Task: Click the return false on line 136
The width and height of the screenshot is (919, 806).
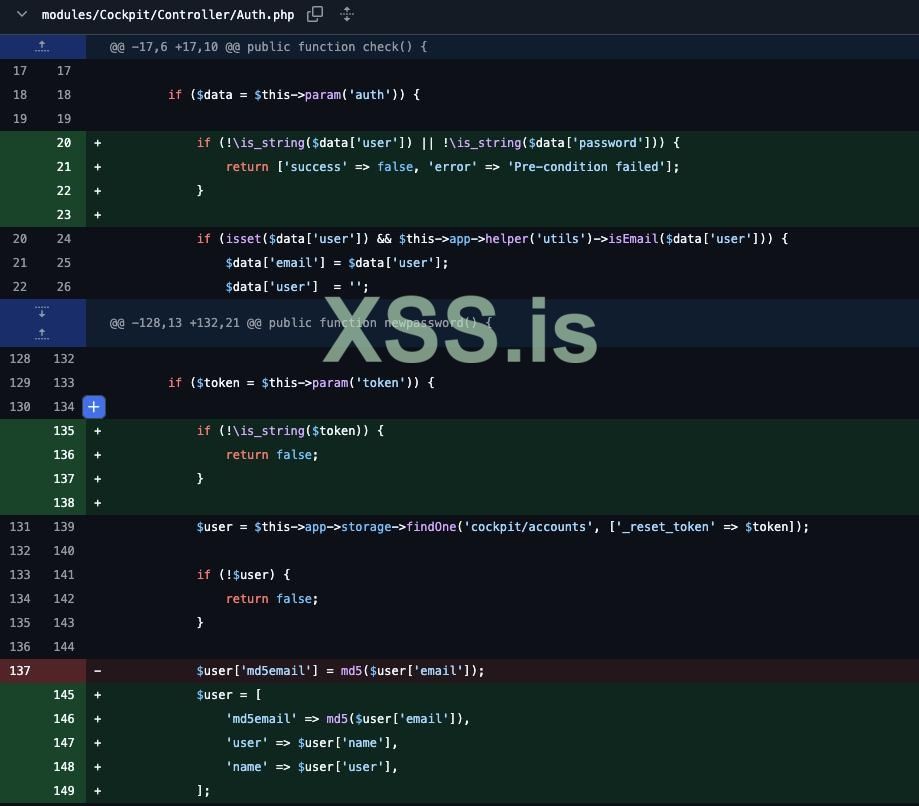Action: pyautogui.click(x=272, y=455)
